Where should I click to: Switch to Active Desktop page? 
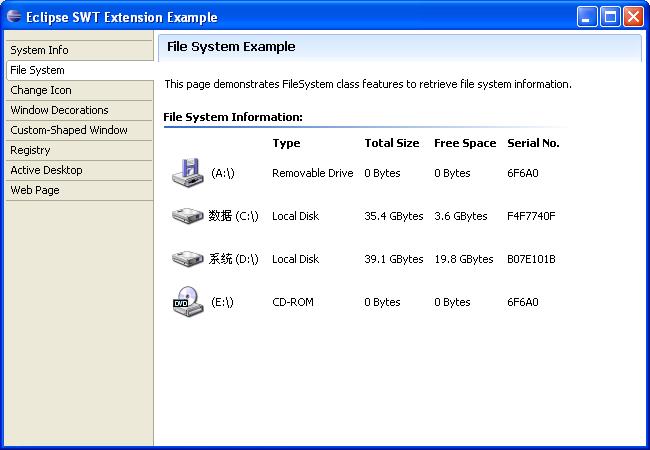coord(80,170)
